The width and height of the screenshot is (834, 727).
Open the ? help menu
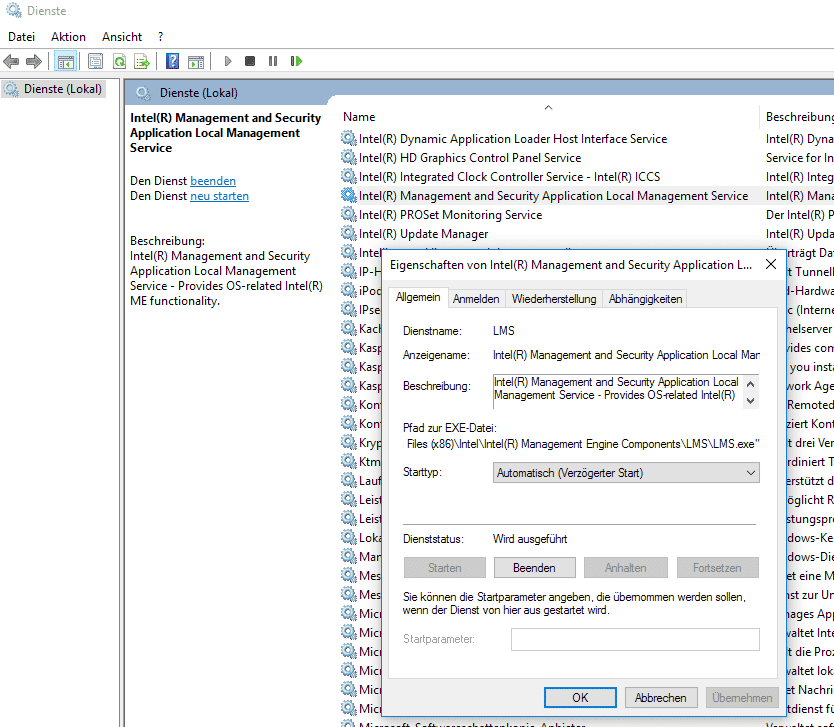point(161,37)
